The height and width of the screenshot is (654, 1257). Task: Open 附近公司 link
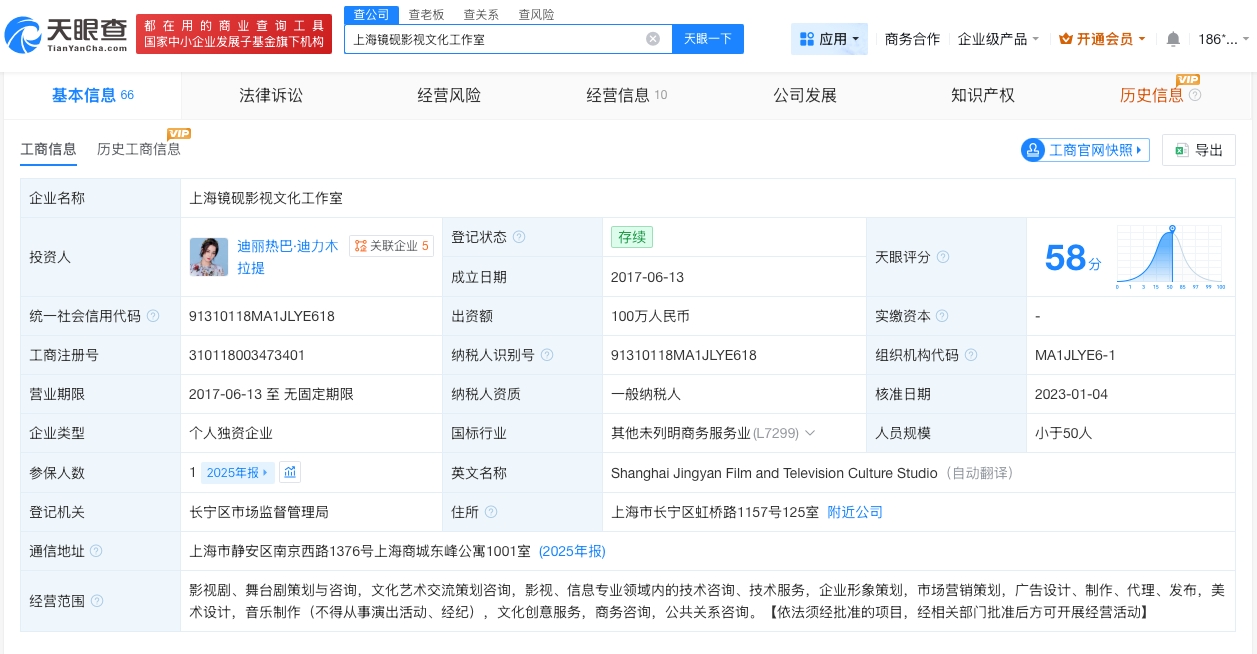(855, 512)
